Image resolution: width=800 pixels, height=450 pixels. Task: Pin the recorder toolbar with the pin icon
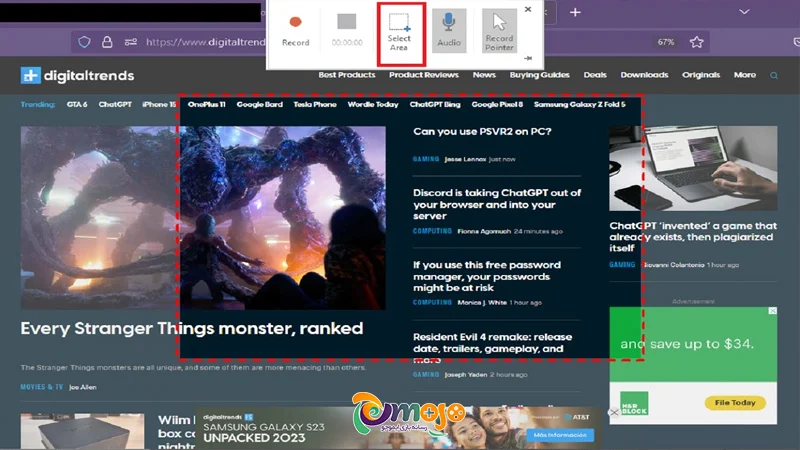pos(528,58)
